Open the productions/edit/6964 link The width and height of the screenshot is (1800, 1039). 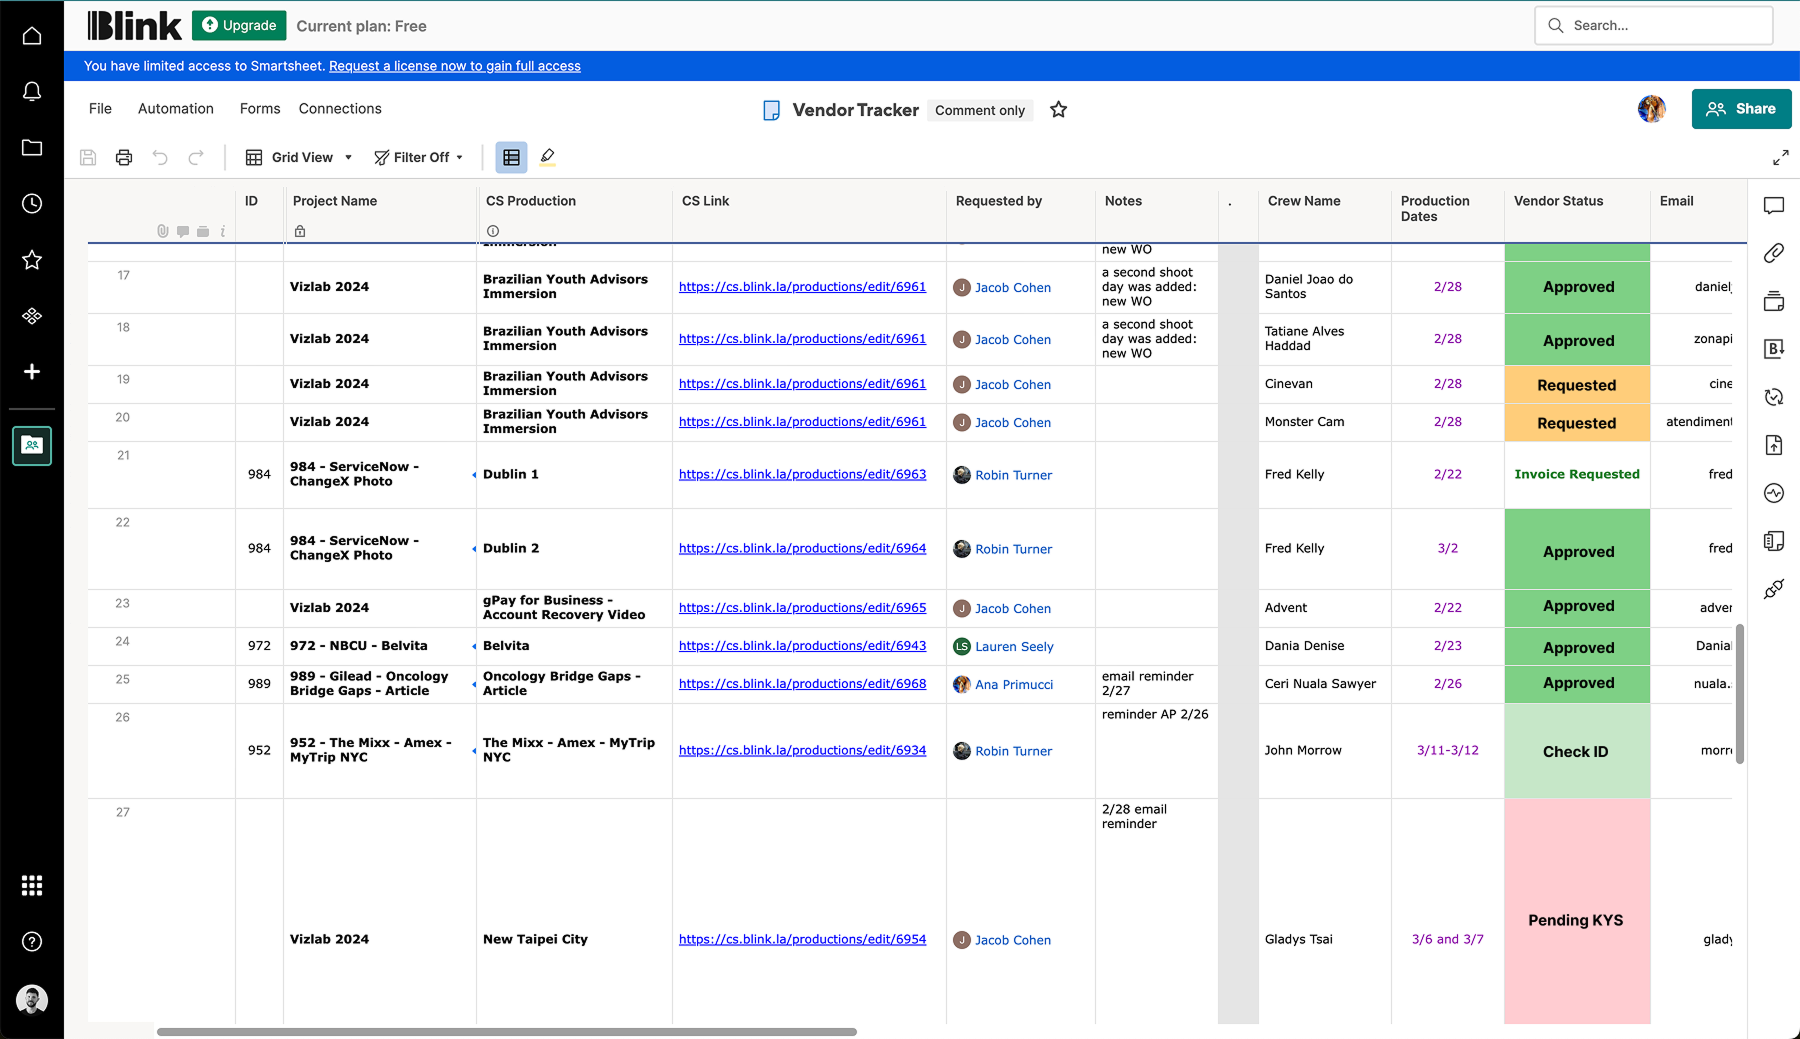point(802,548)
